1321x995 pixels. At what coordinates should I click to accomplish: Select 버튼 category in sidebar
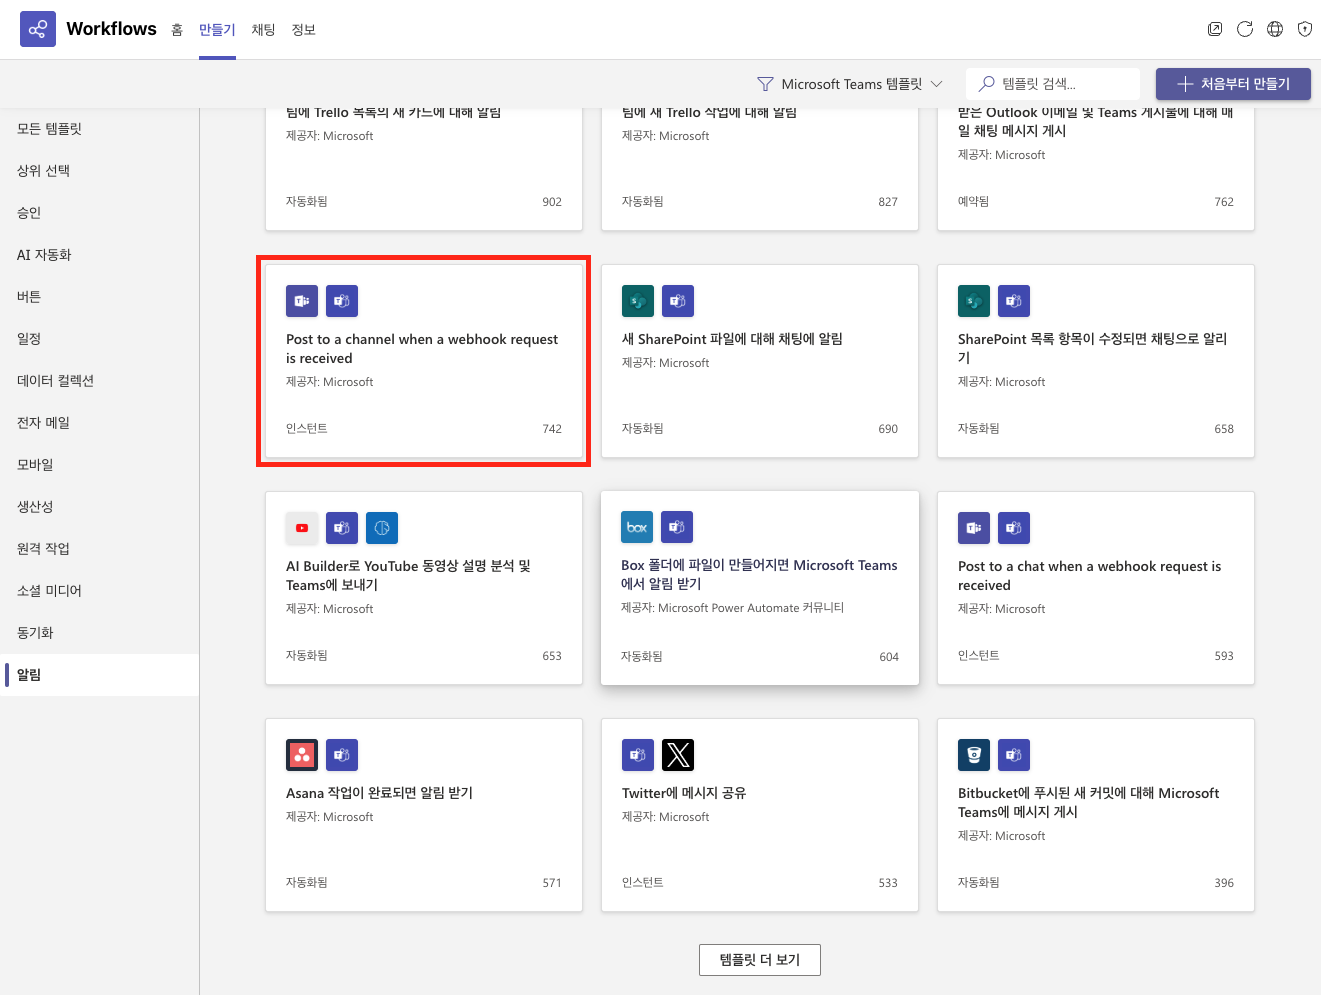tap(99, 297)
